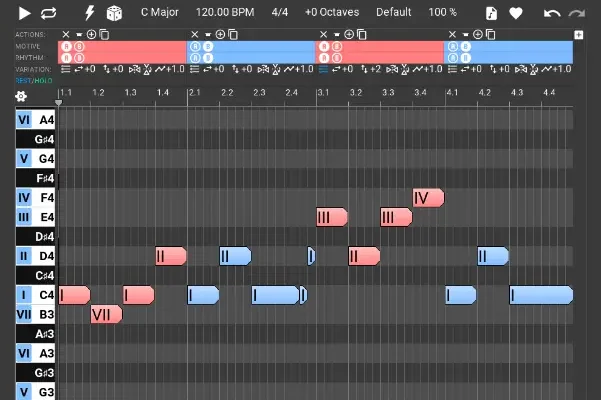Undo the last action
601x400 pixels.
point(552,13)
